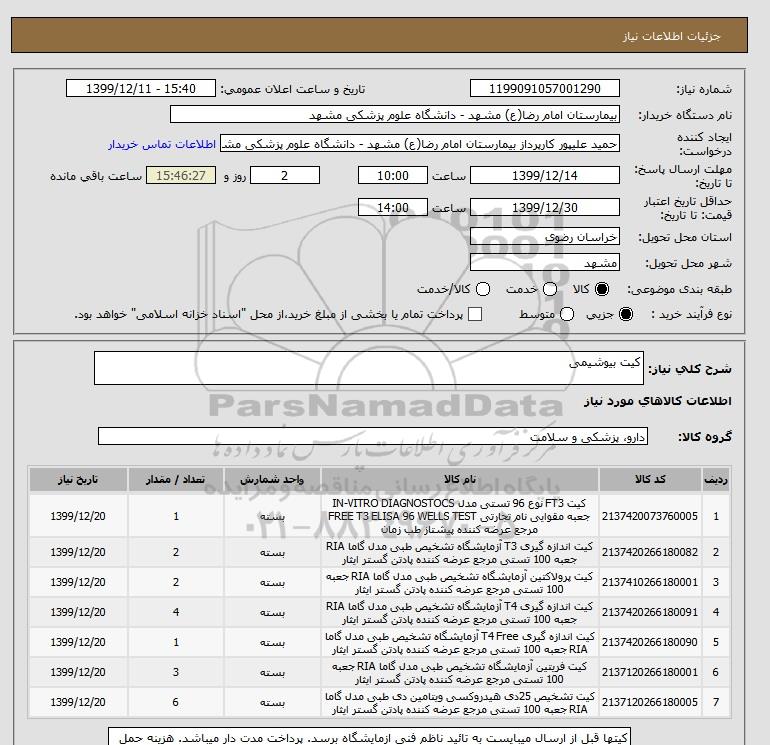Click the تعداد / مقدار column header
The image size is (770, 745).
tap(176, 479)
